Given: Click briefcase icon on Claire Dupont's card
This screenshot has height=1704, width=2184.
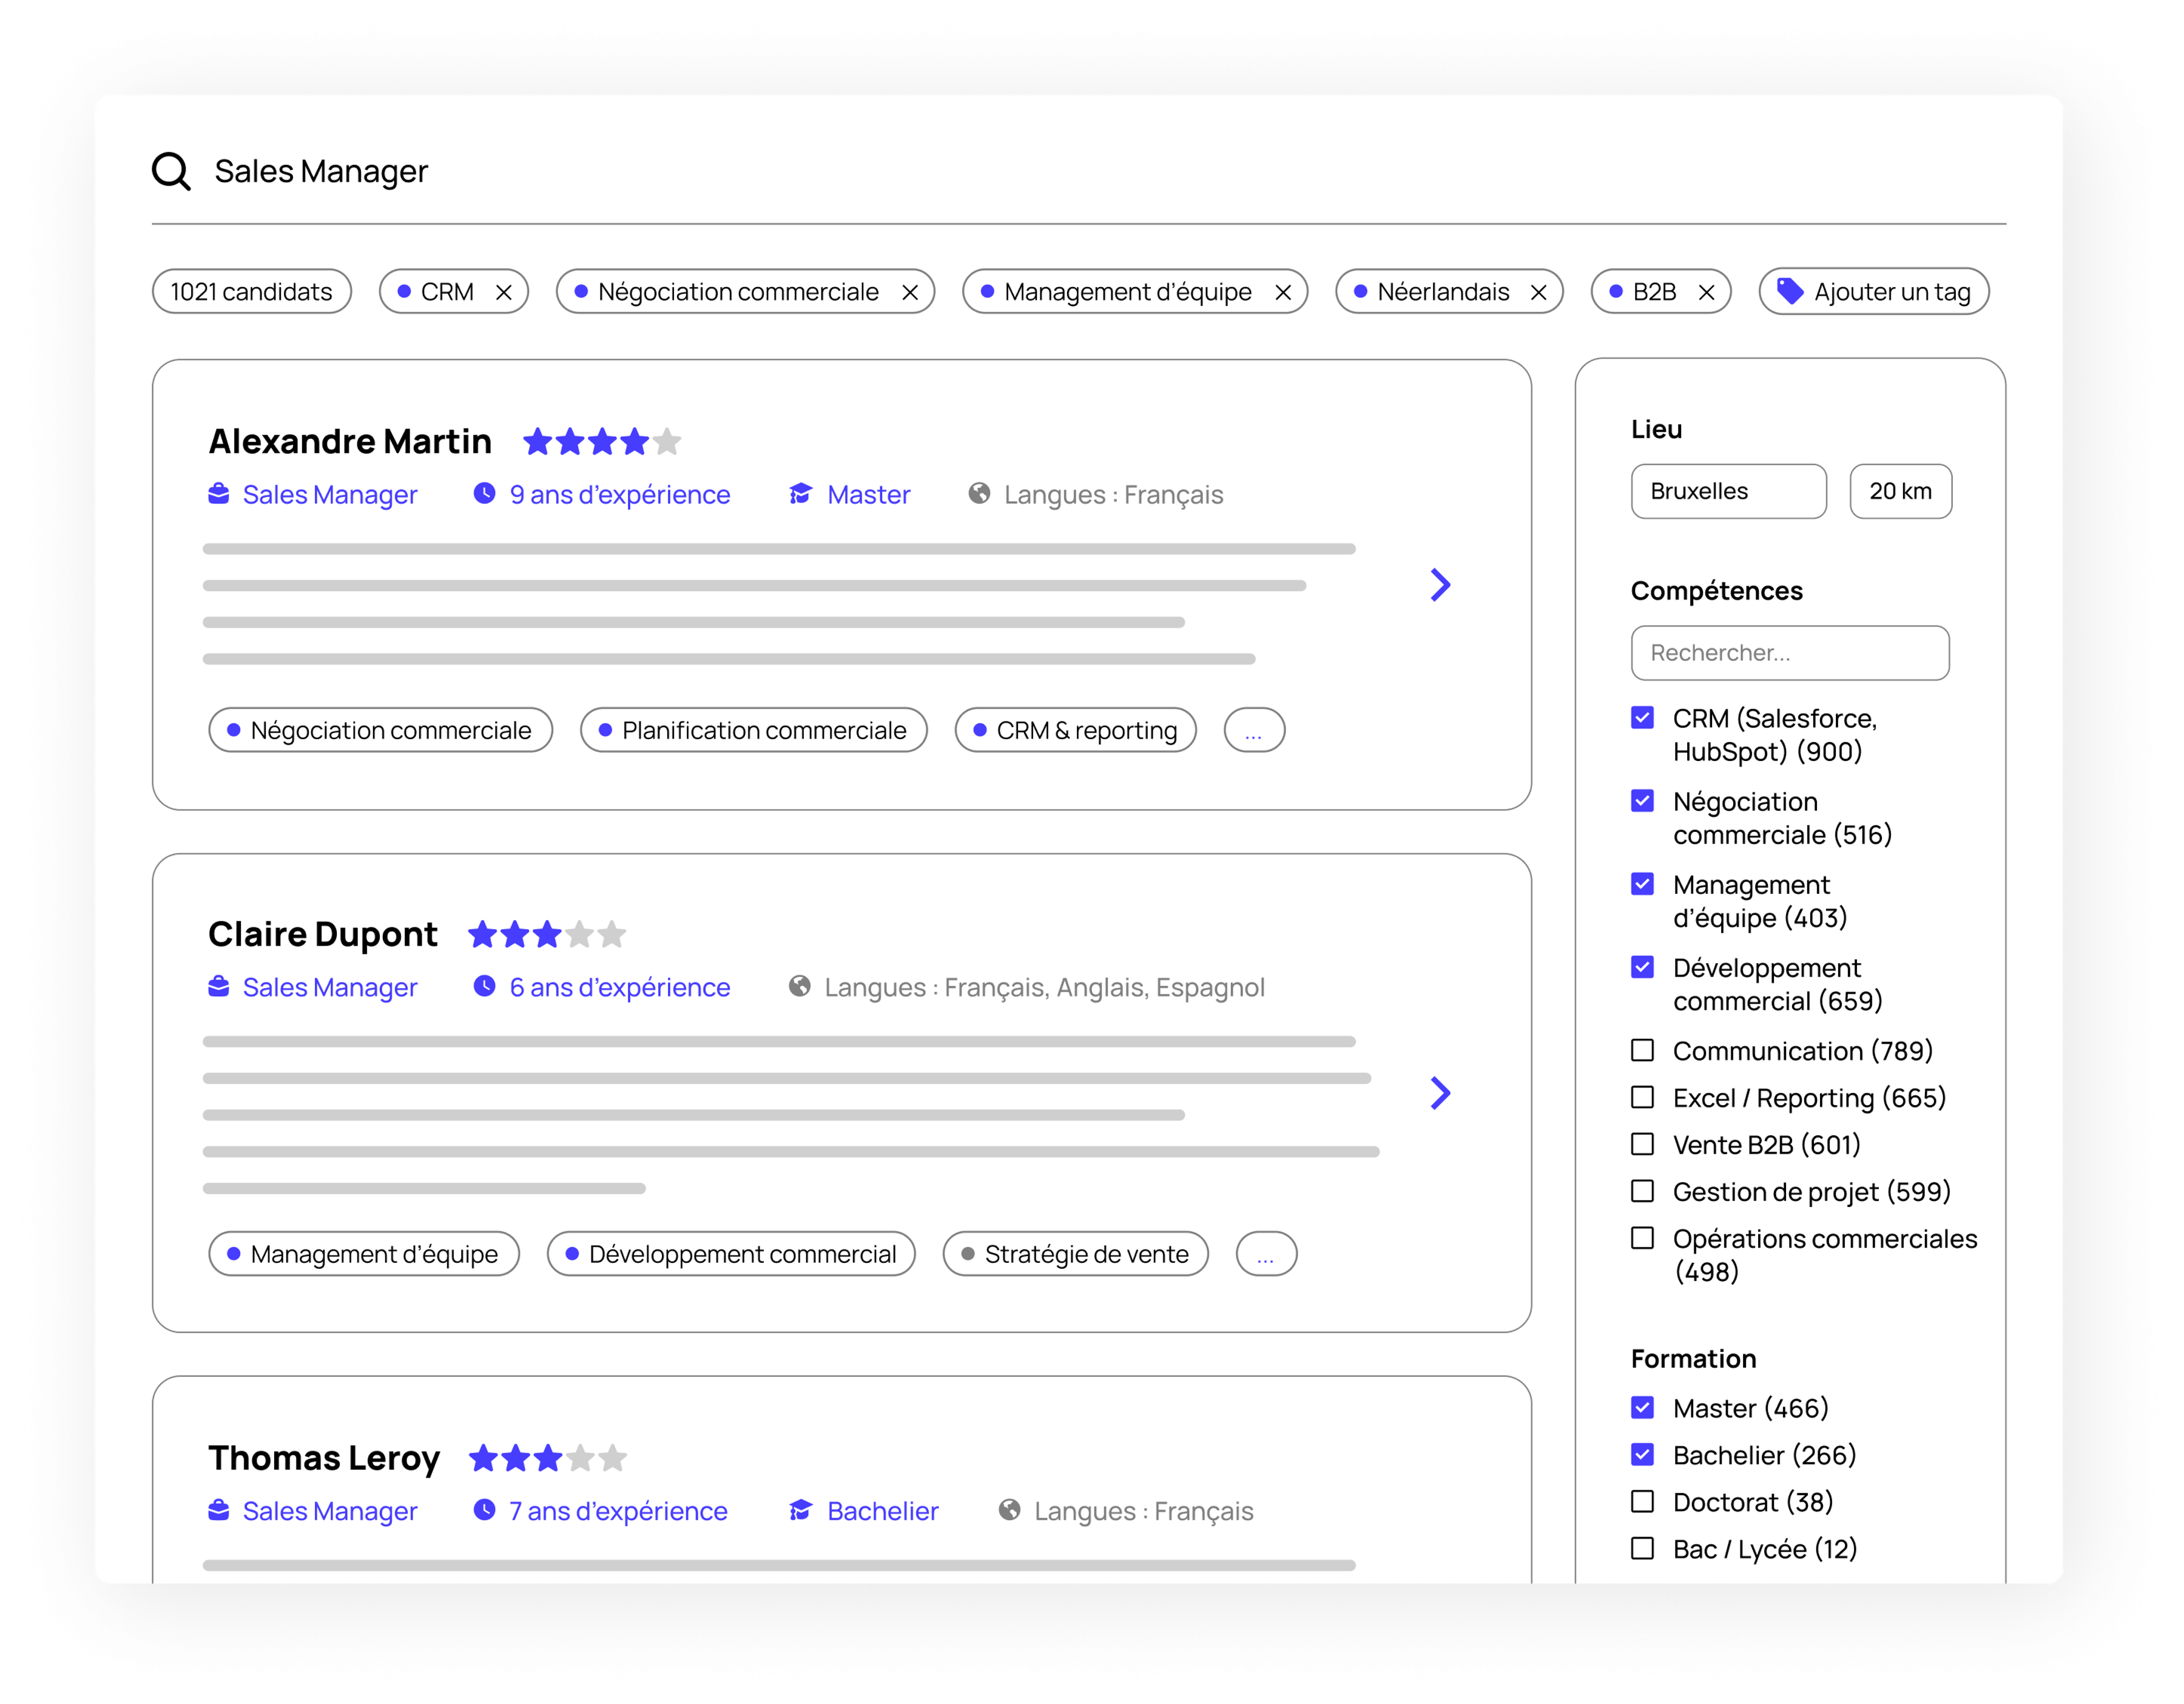Looking at the screenshot, I should [x=219, y=987].
